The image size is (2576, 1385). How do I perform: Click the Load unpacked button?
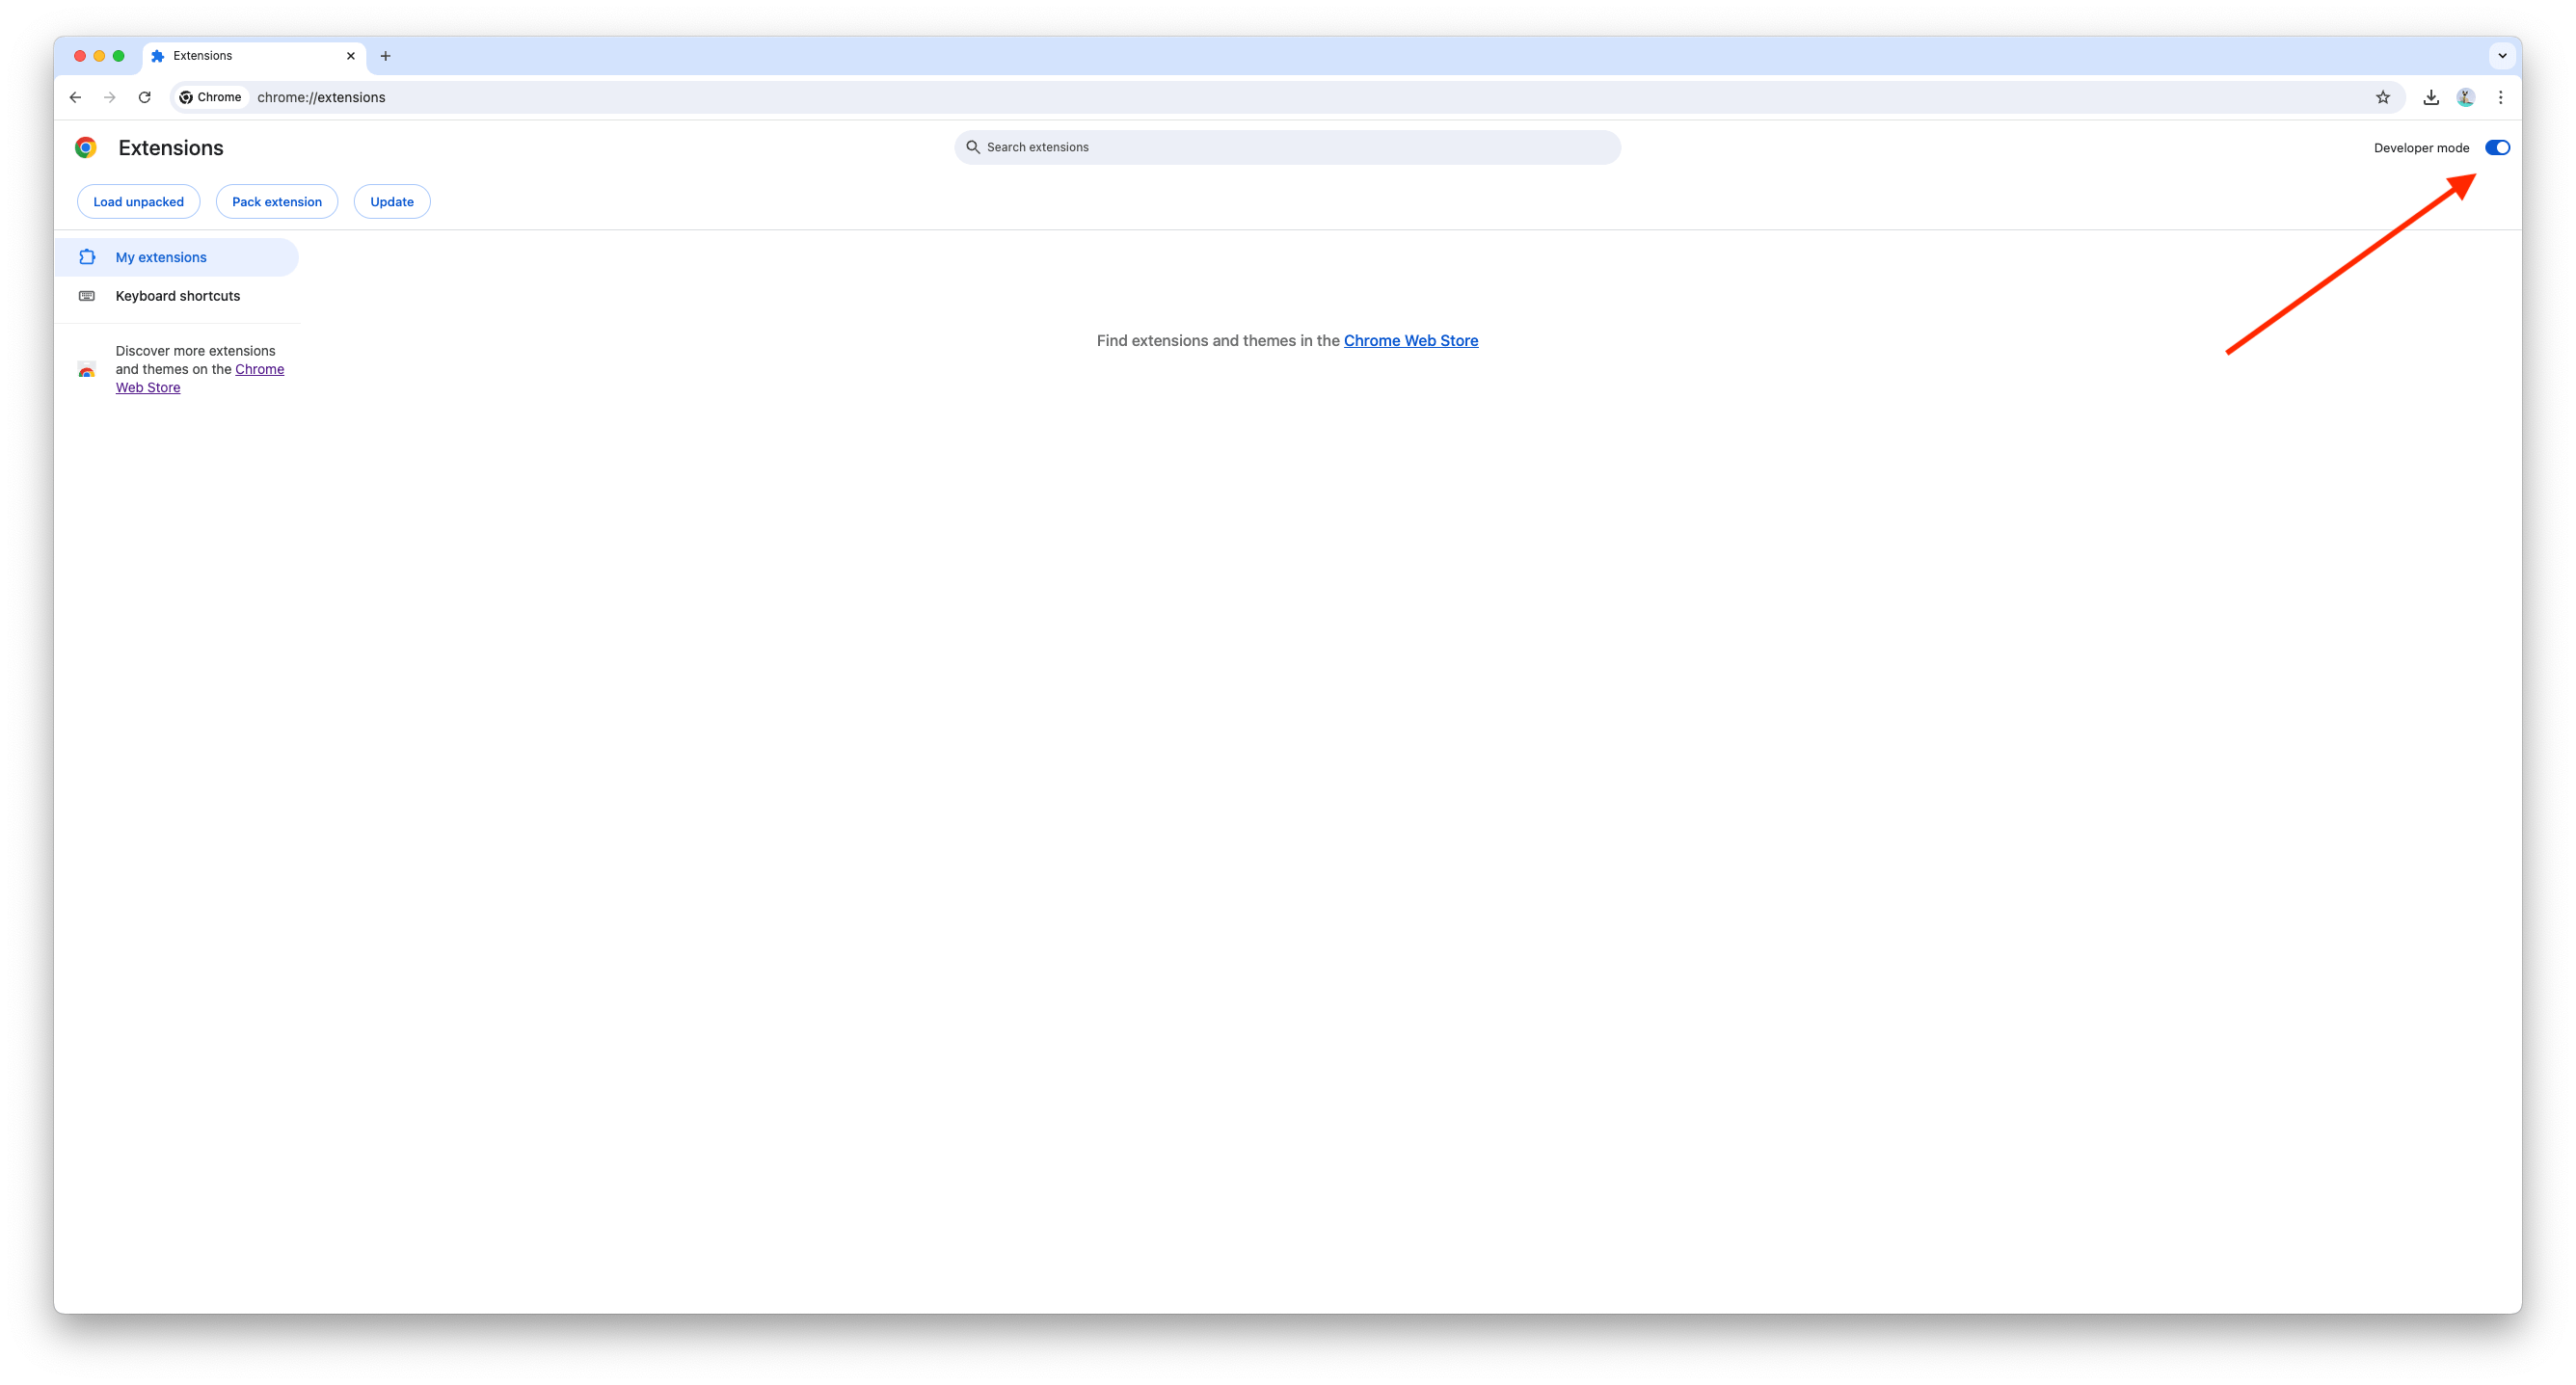(138, 201)
